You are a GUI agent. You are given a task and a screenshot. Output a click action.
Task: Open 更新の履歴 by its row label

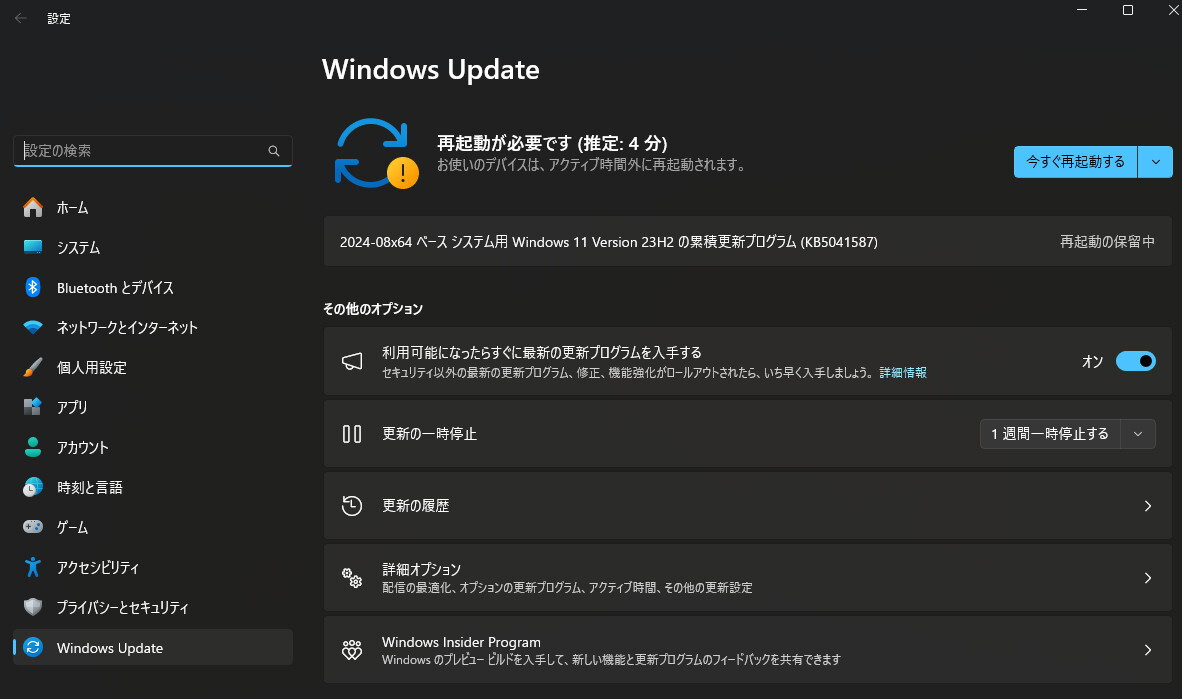[415, 506]
